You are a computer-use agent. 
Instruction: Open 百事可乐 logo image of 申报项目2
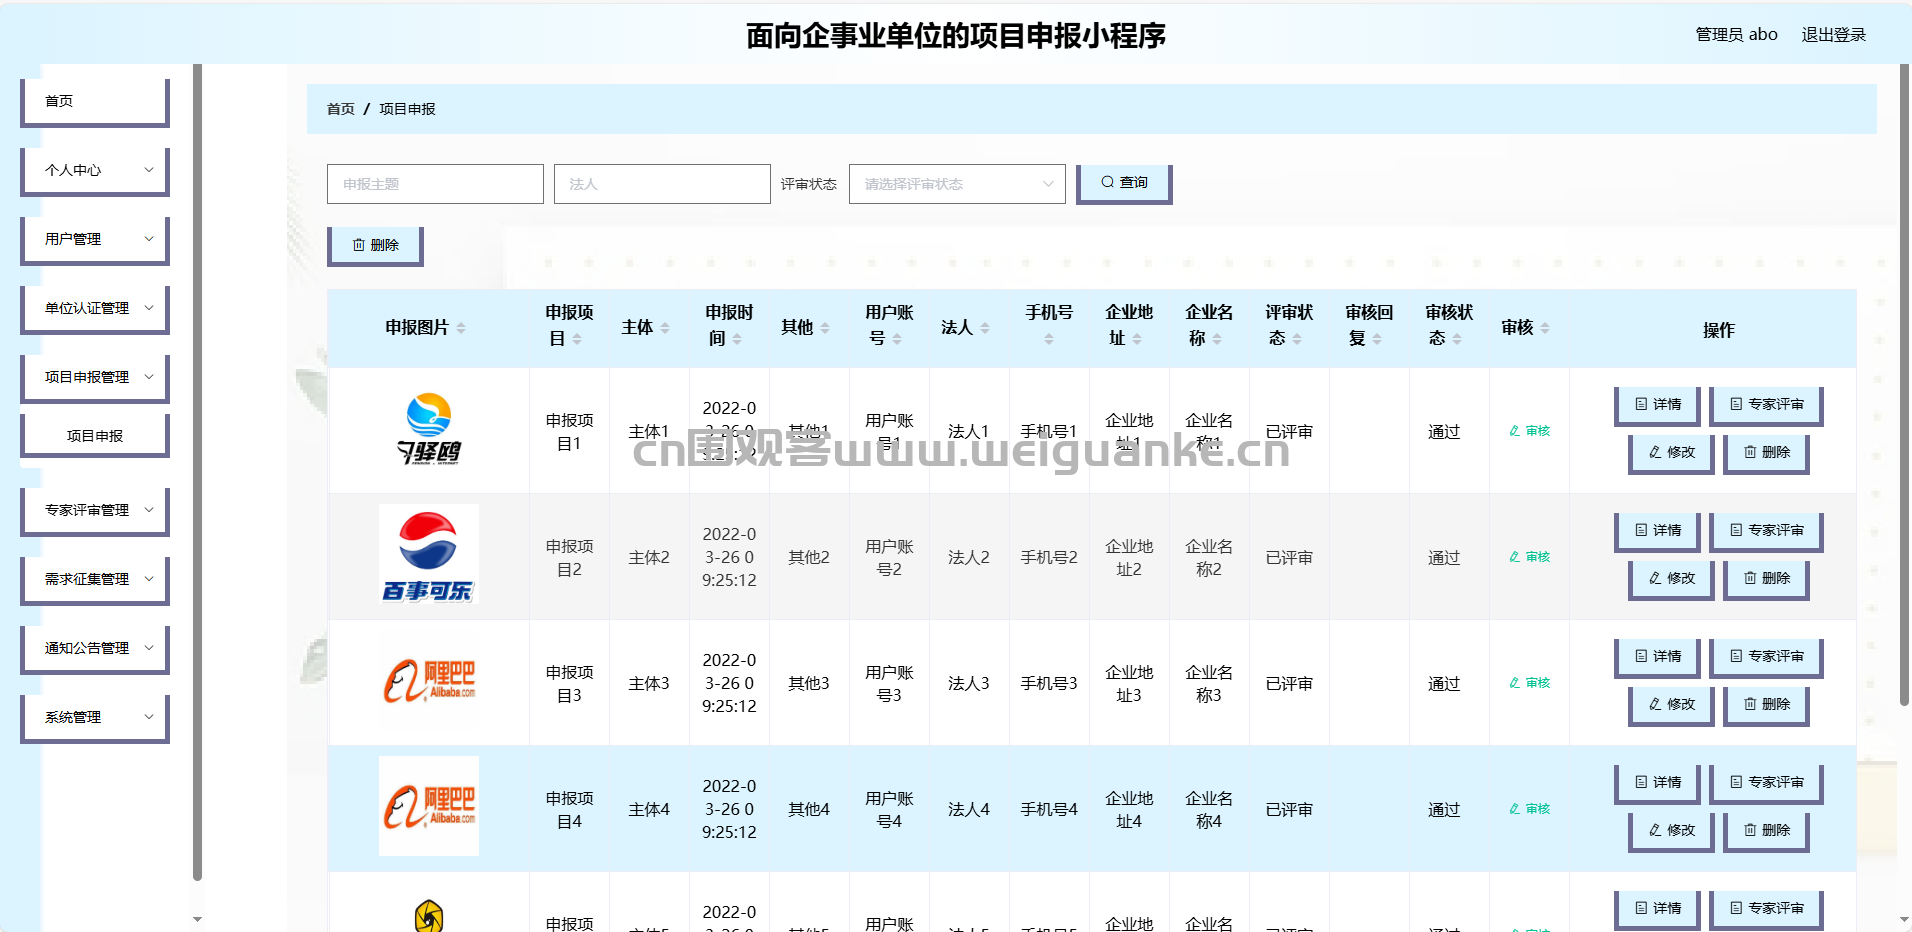[x=429, y=554]
